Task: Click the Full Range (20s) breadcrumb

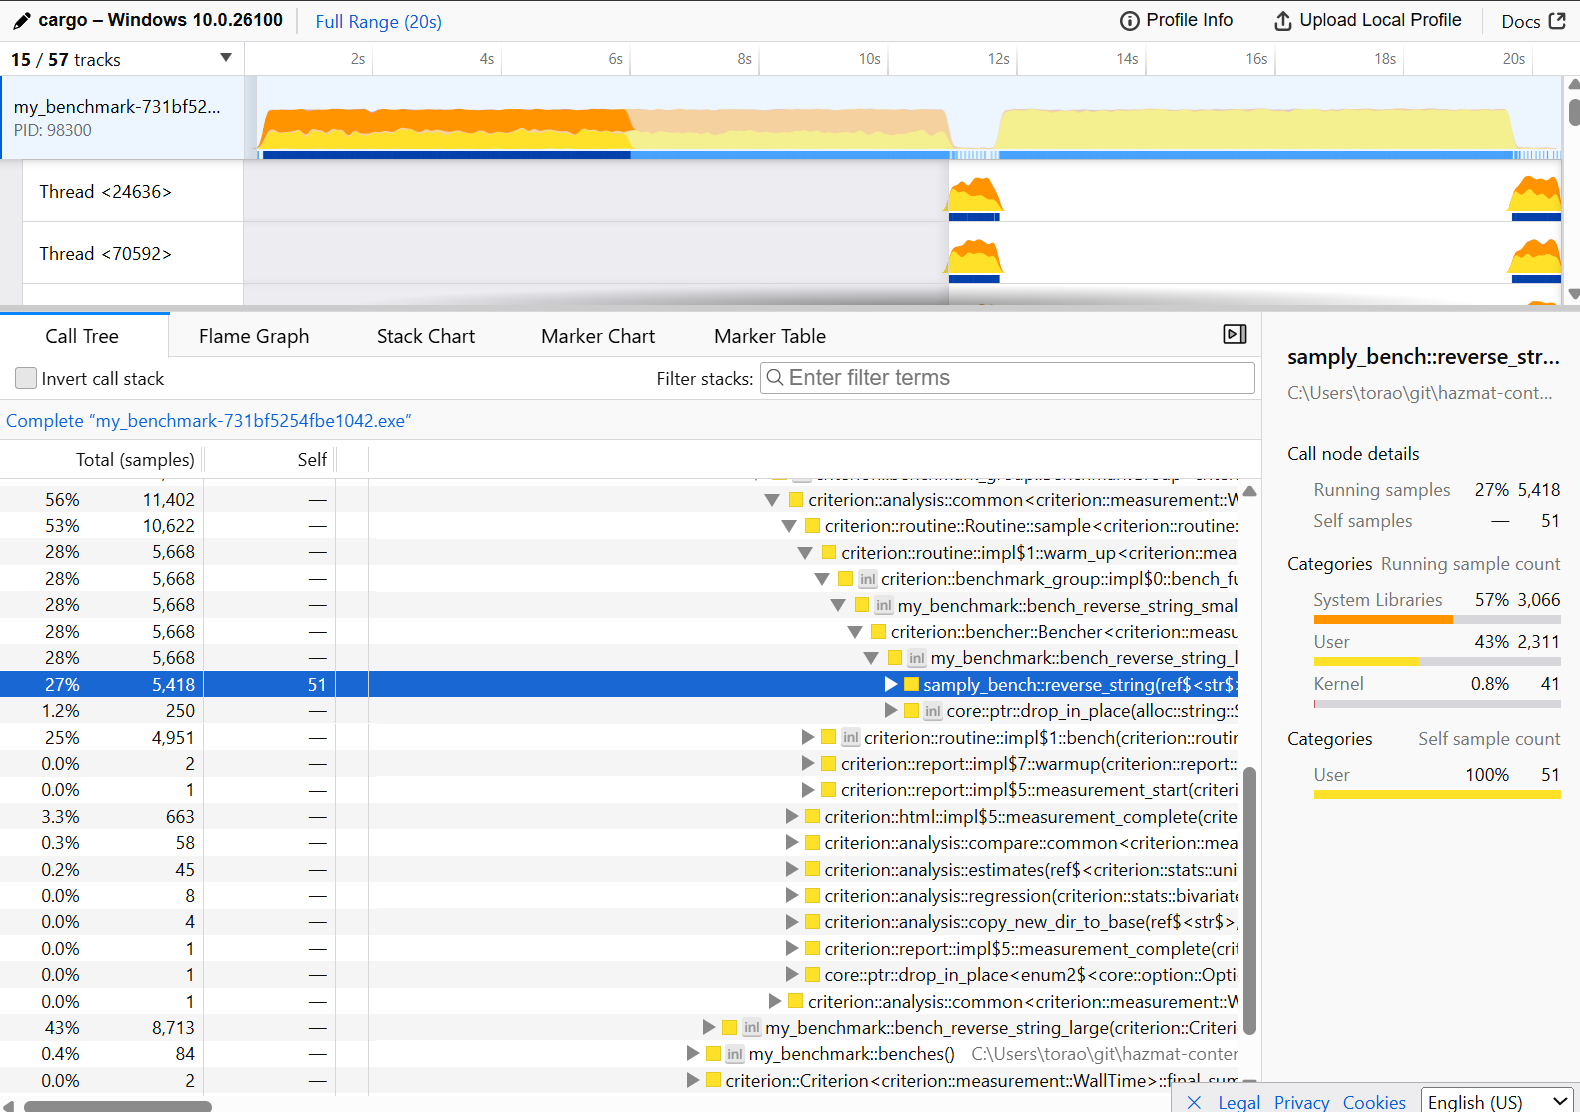Action: pos(378,21)
